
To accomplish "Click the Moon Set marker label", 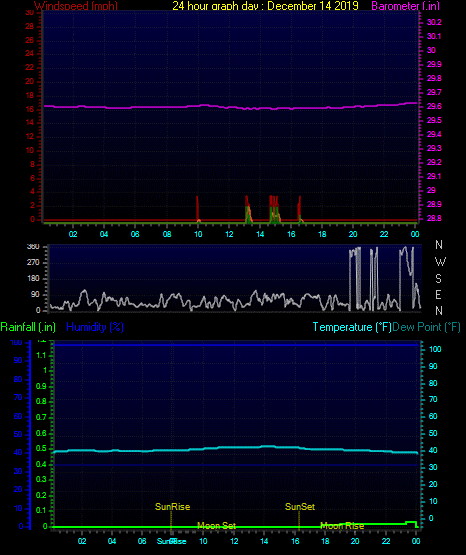I will pos(216,526).
